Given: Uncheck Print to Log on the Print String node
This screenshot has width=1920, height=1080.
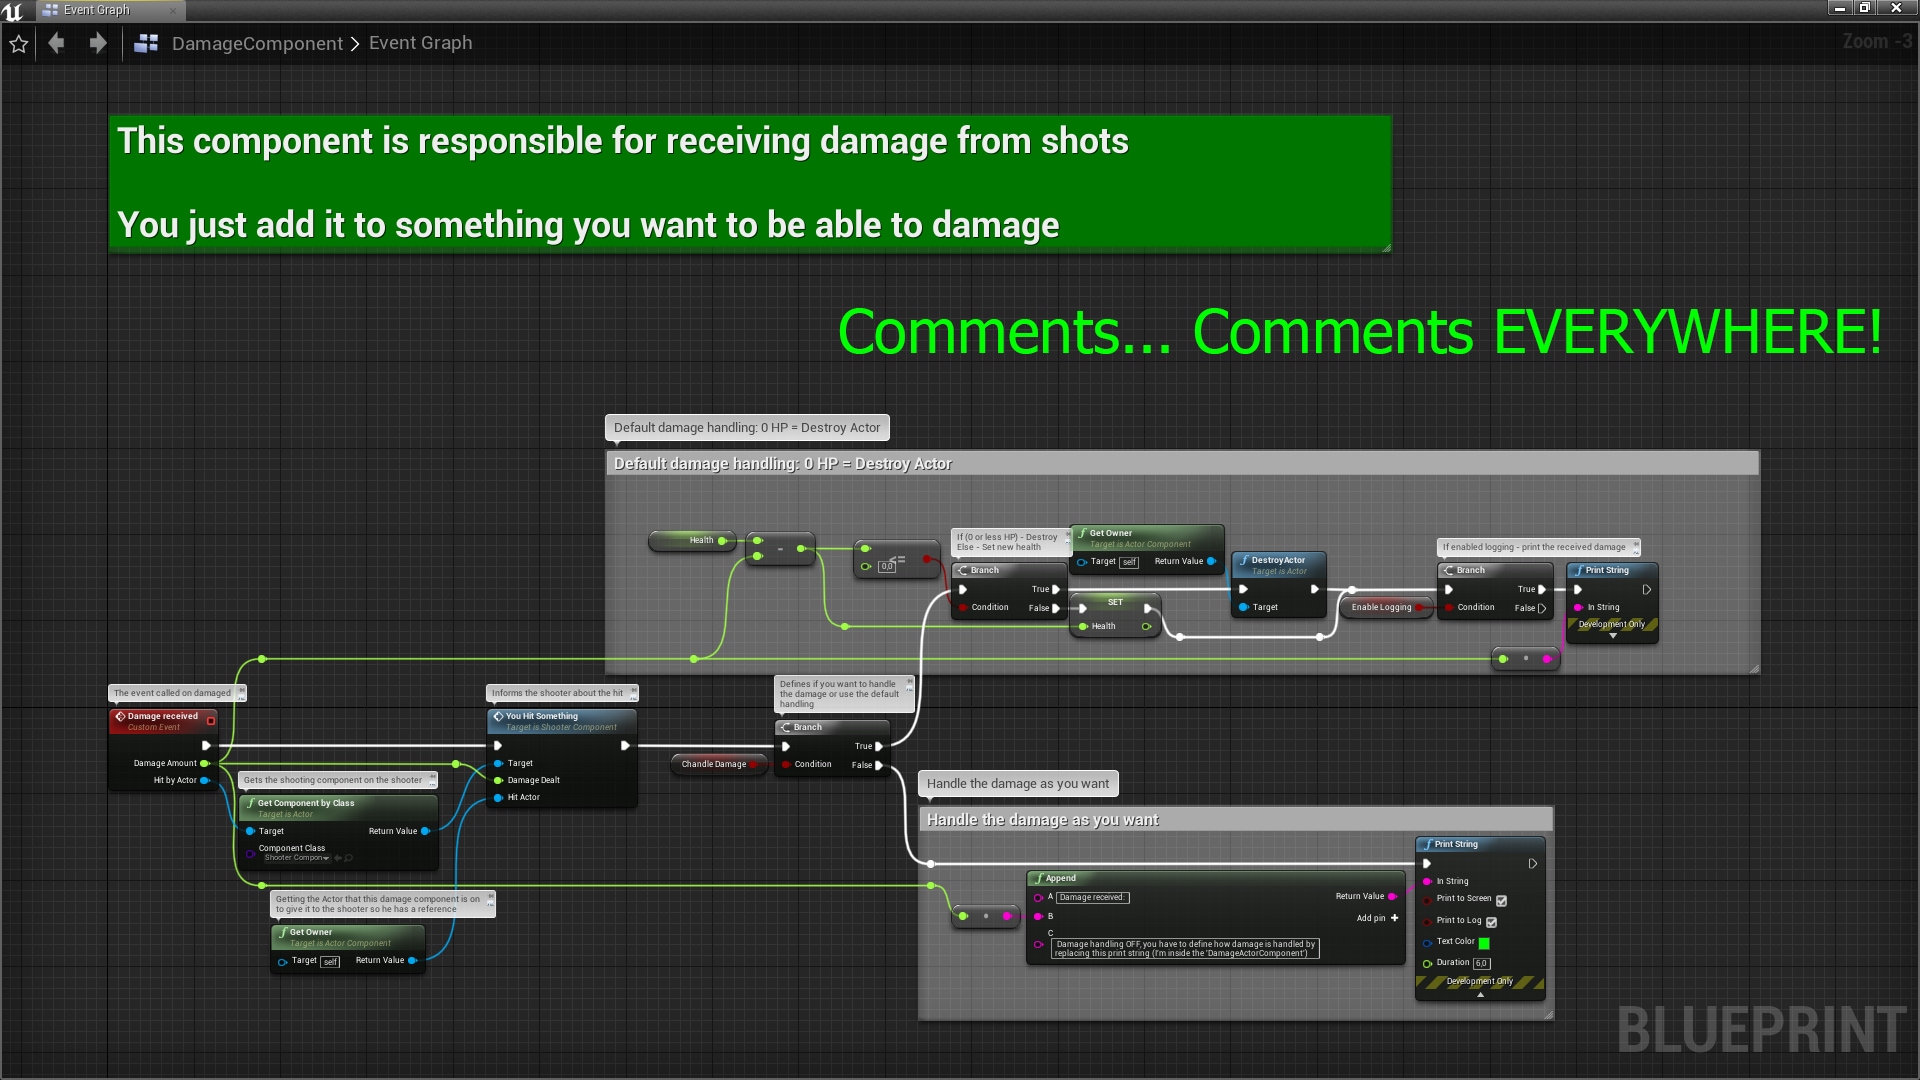Looking at the screenshot, I should click(x=1492, y=922).
